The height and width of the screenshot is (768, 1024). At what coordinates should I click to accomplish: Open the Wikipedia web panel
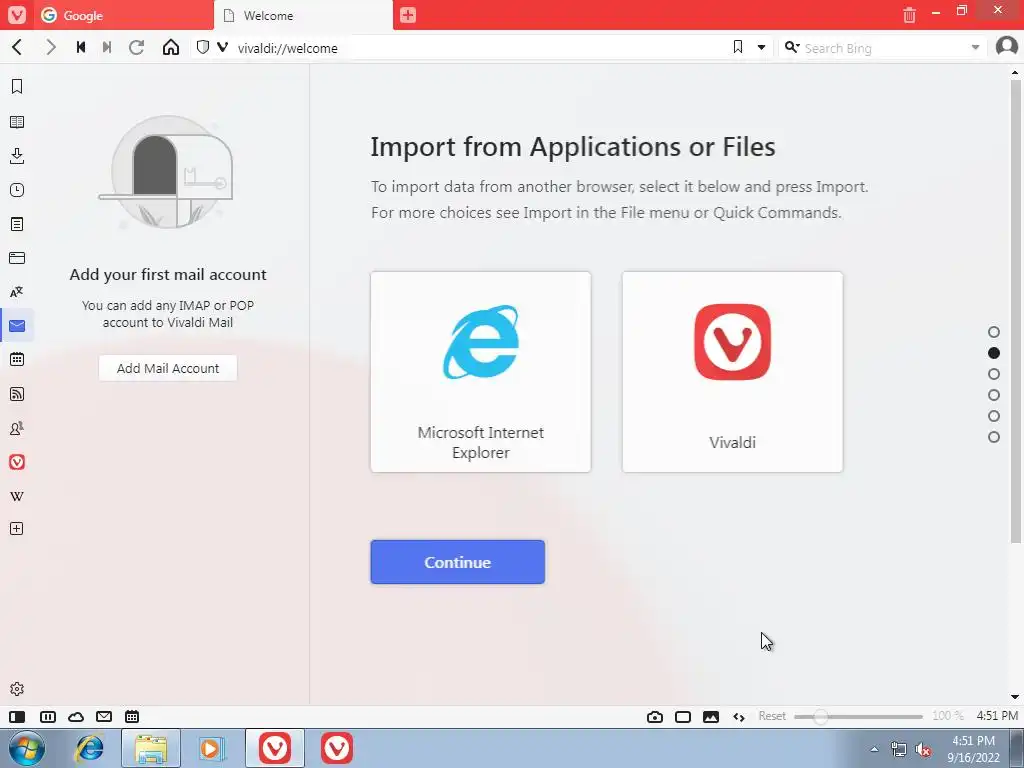click(17, 496)
